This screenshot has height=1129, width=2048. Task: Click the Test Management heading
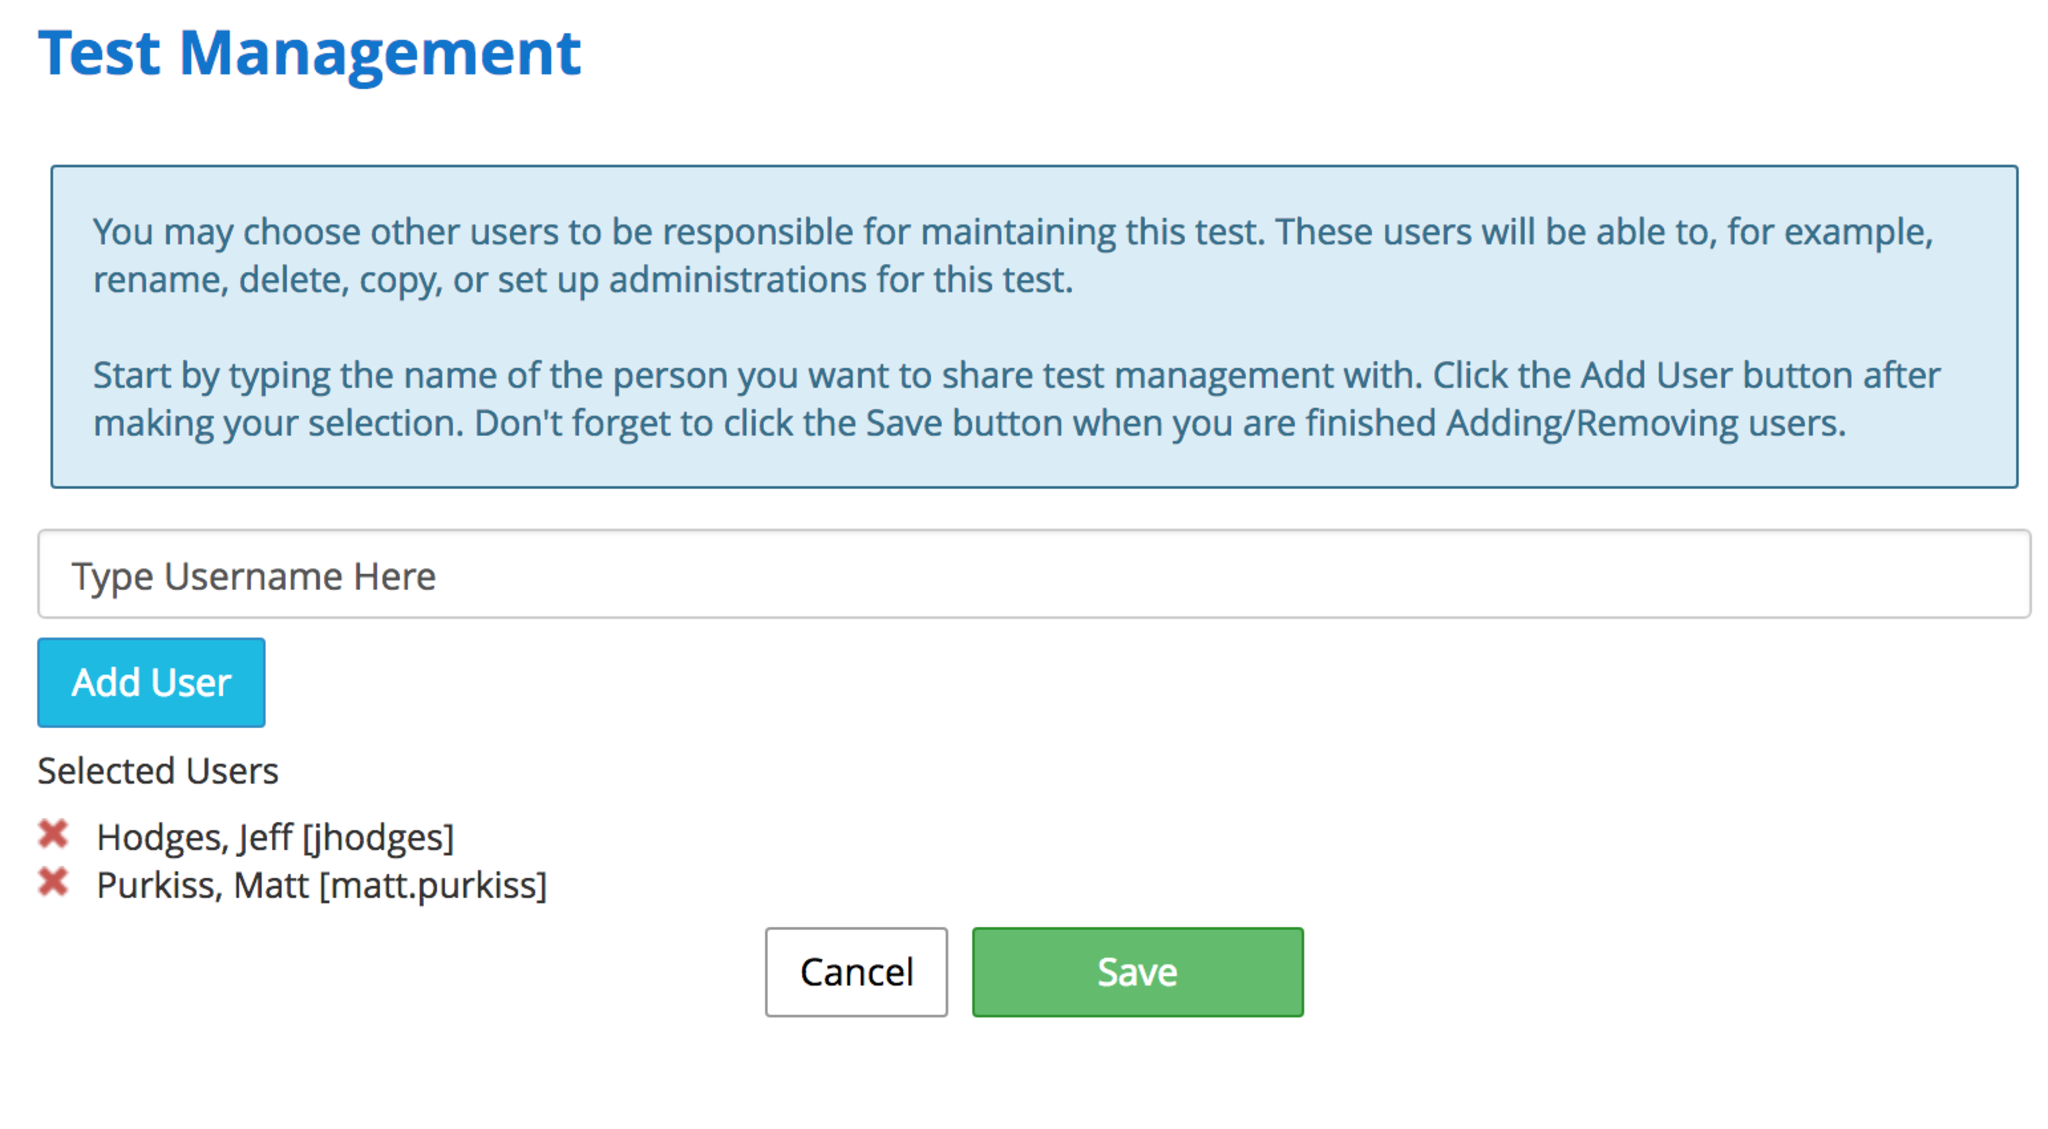tap(309, 52)
